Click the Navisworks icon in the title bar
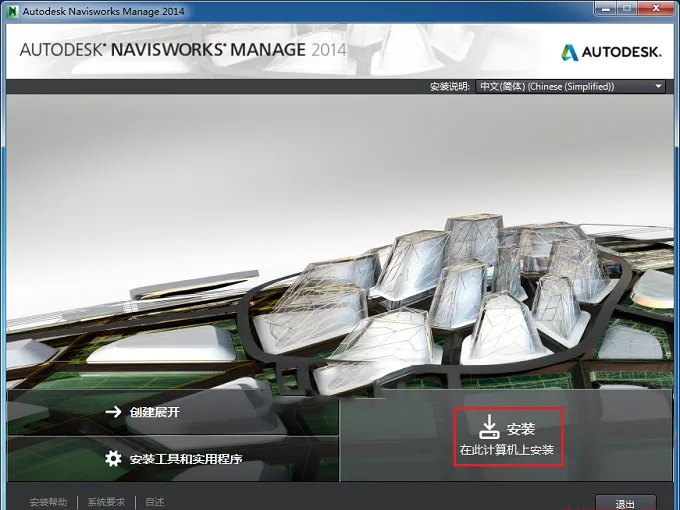The image size is (680, 510). (x=13, y=11)
